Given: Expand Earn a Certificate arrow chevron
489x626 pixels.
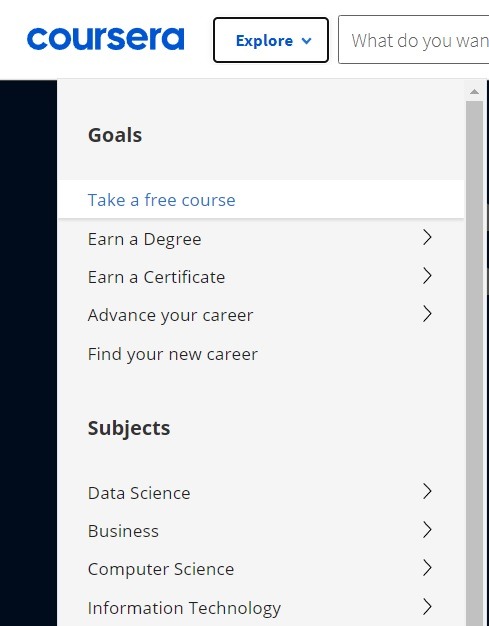Looking at the screenshot, I should click(x=427, y=276).
